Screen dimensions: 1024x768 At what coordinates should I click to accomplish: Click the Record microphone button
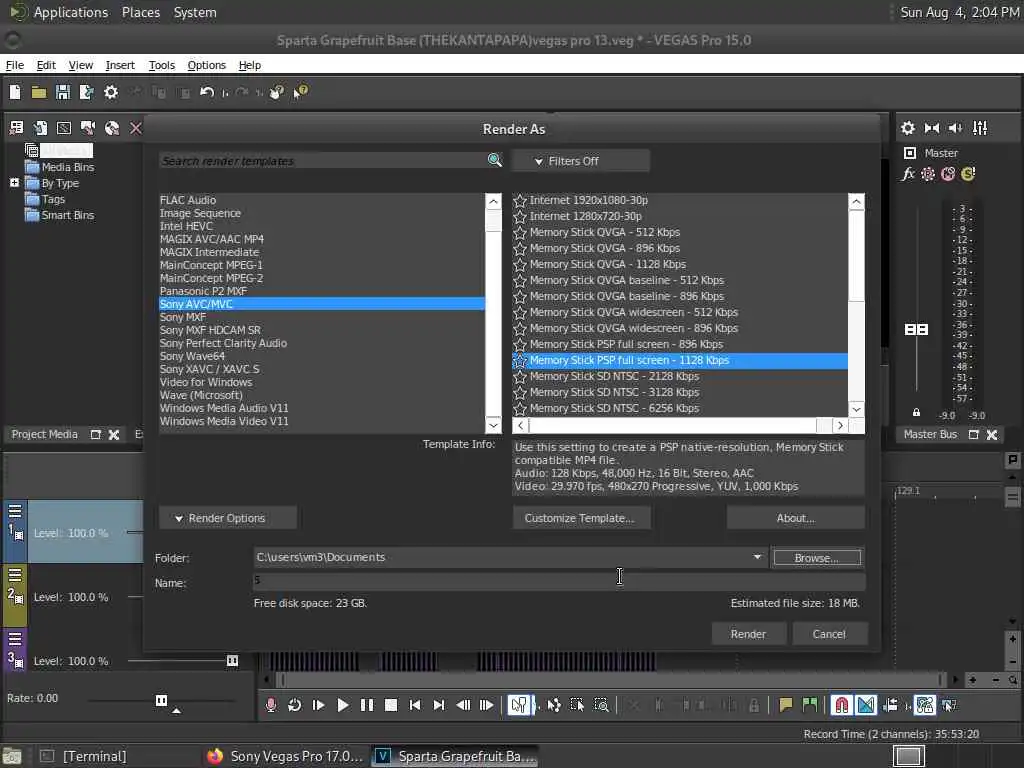click(x=270, y=705)
